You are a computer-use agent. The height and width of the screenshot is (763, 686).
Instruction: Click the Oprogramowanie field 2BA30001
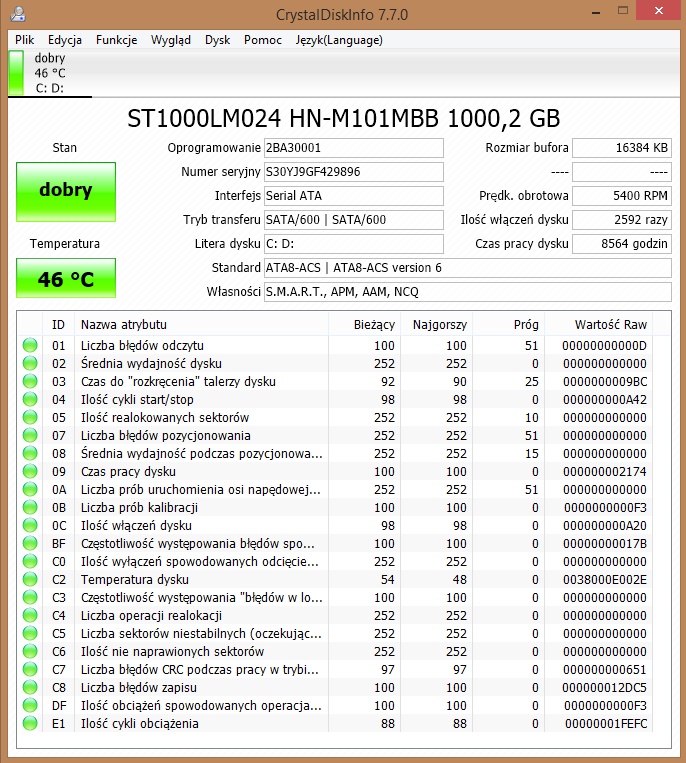354,148
